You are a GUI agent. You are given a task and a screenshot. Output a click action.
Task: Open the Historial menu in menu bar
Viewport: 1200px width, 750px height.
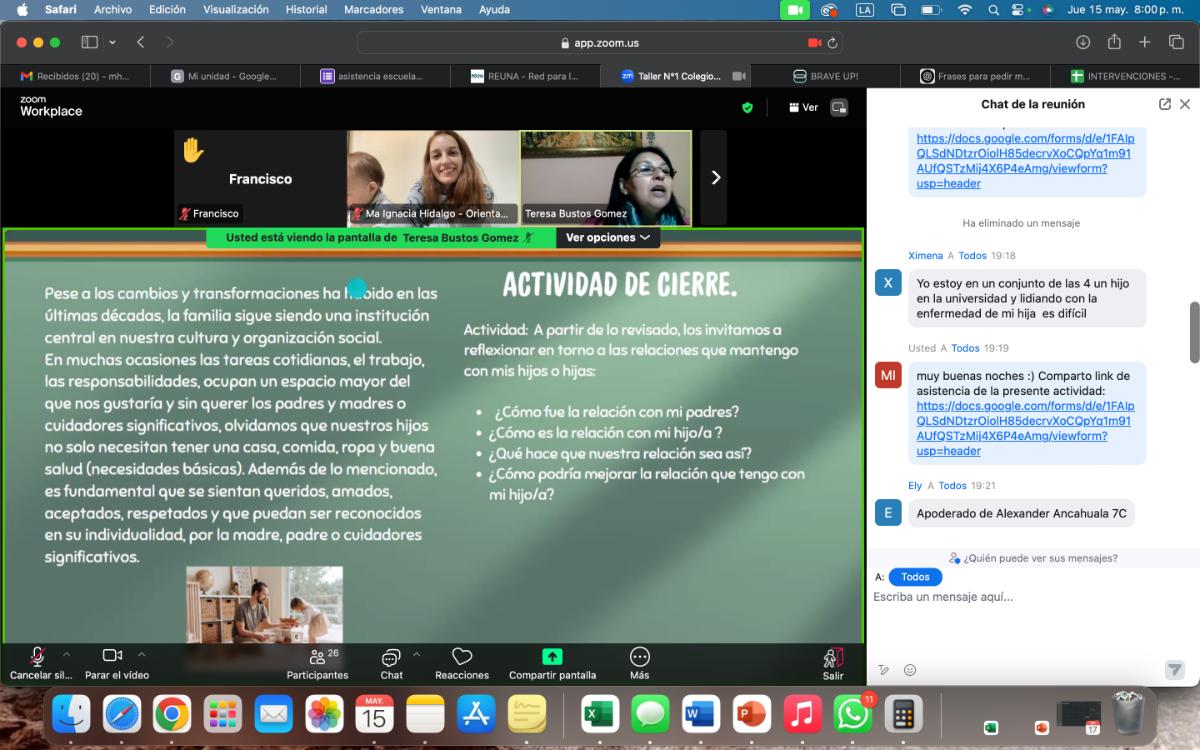coord(306,9)
